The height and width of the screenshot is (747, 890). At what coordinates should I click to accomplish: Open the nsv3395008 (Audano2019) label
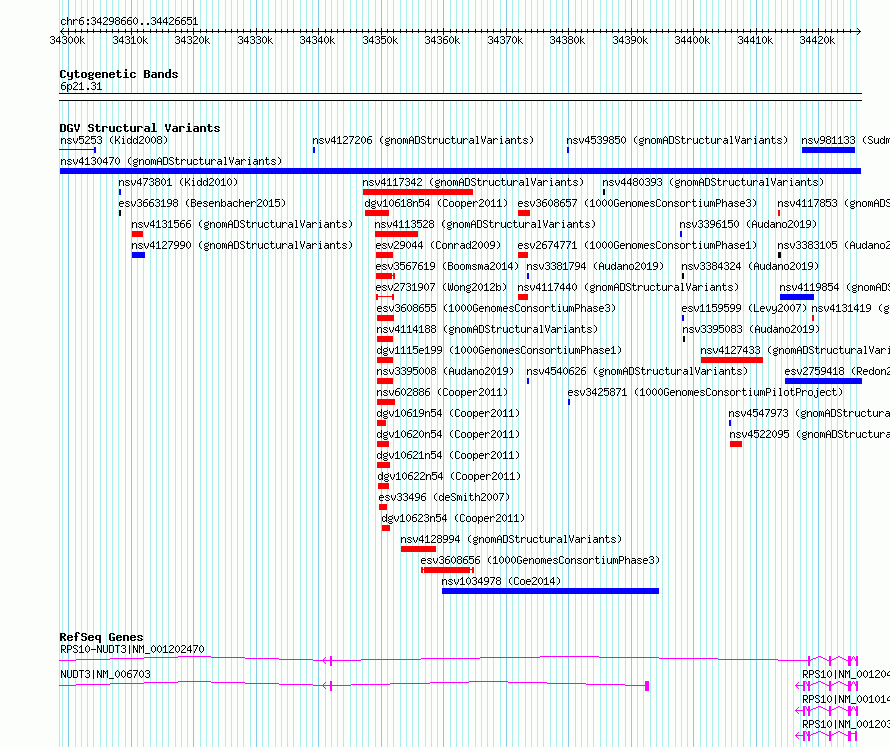click(445, 371)
